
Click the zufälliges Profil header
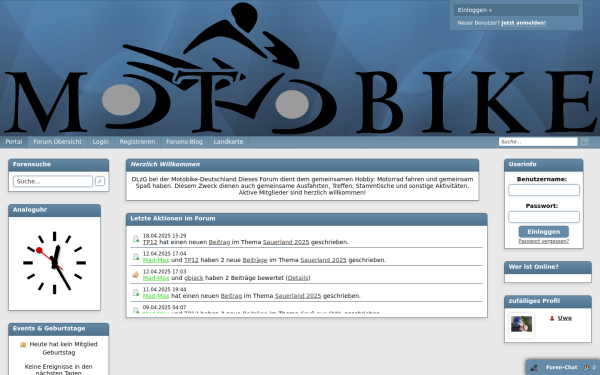(548, 302)
